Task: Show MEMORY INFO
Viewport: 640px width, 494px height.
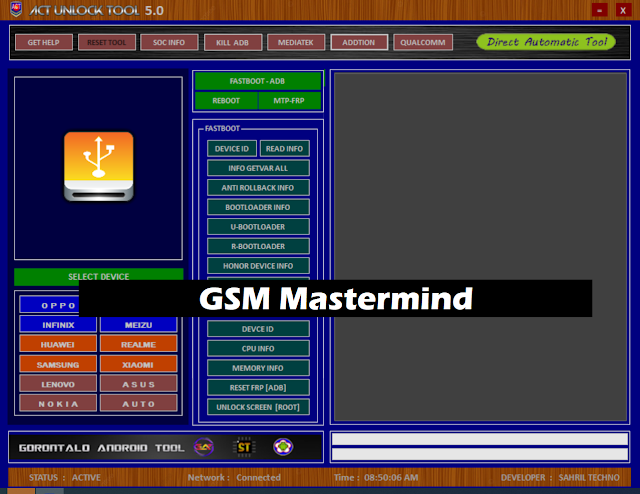Action: [x=258, y=368]
